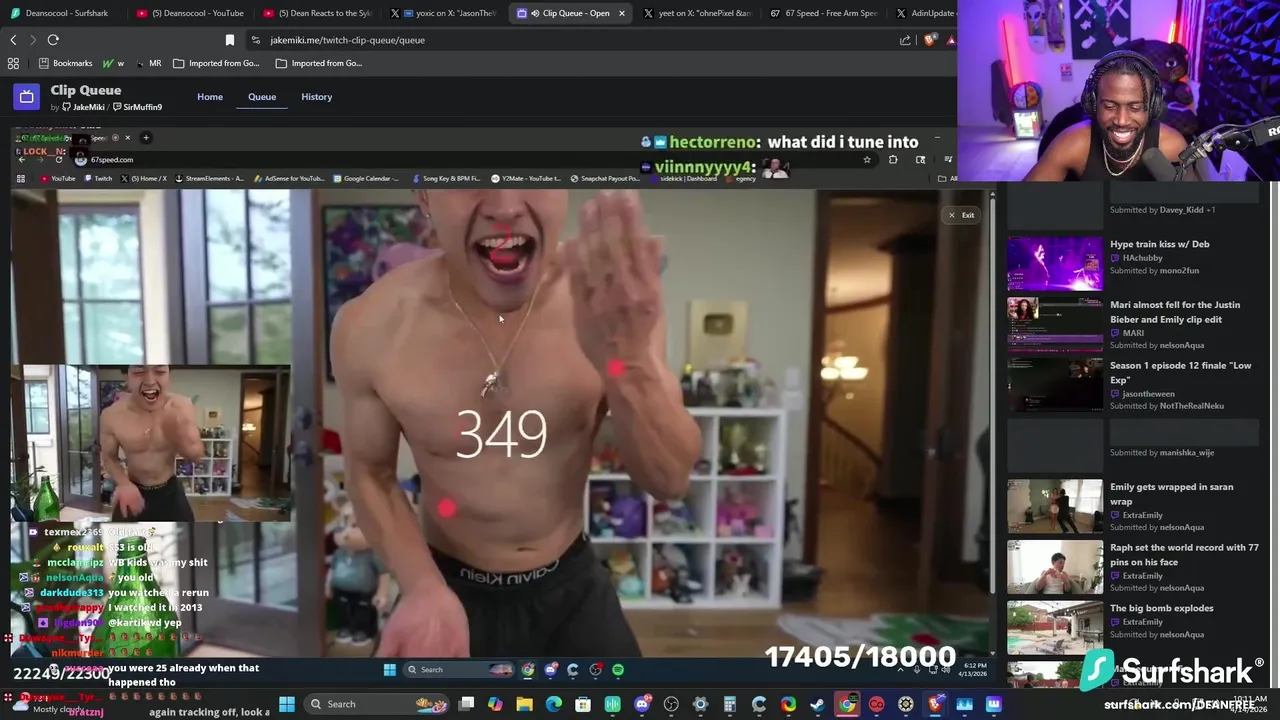The image size is (1280, 720).
Task: Click the taskbar Search box
Action: pos(375,704)
